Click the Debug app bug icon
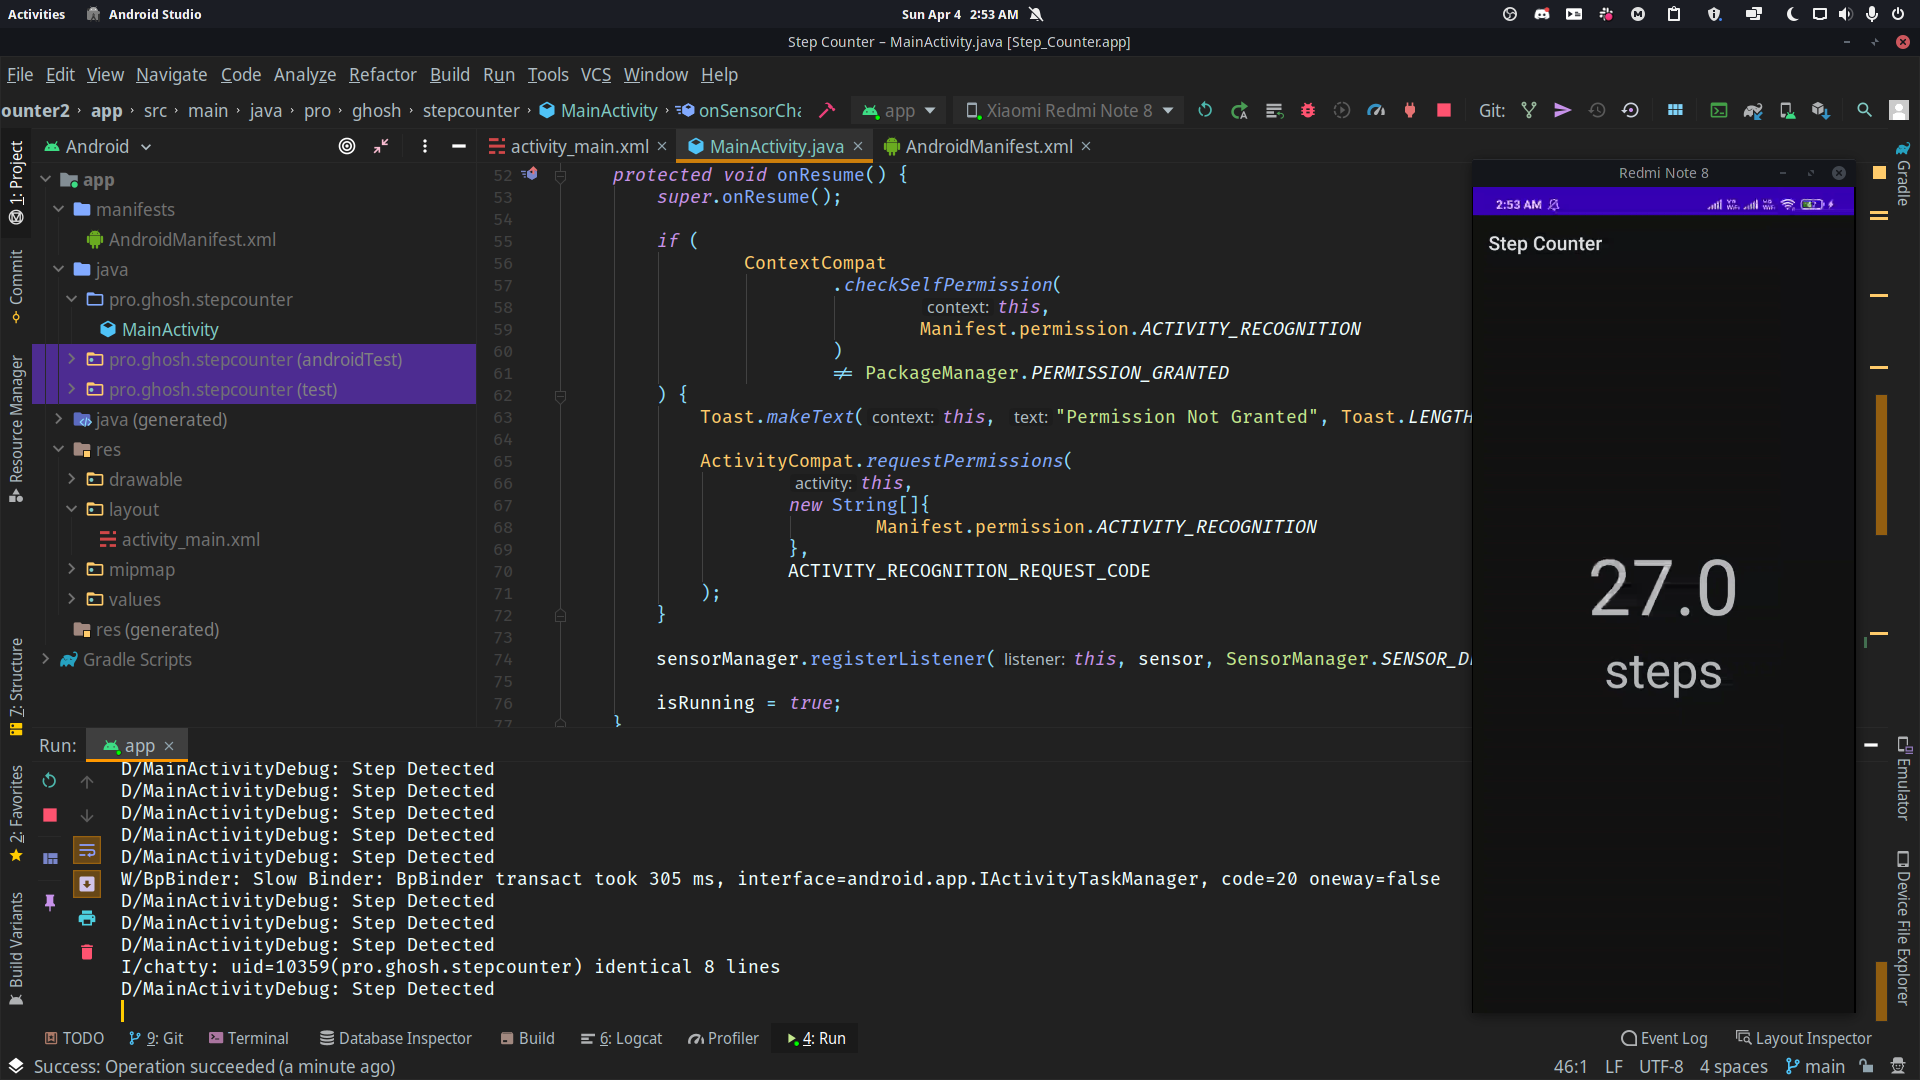The image size is (1920, 1080). (1307, 110)
